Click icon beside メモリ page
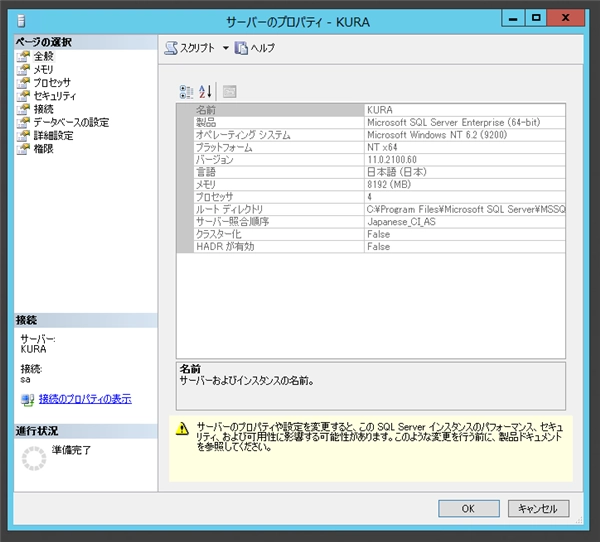 tap(23, 69)
